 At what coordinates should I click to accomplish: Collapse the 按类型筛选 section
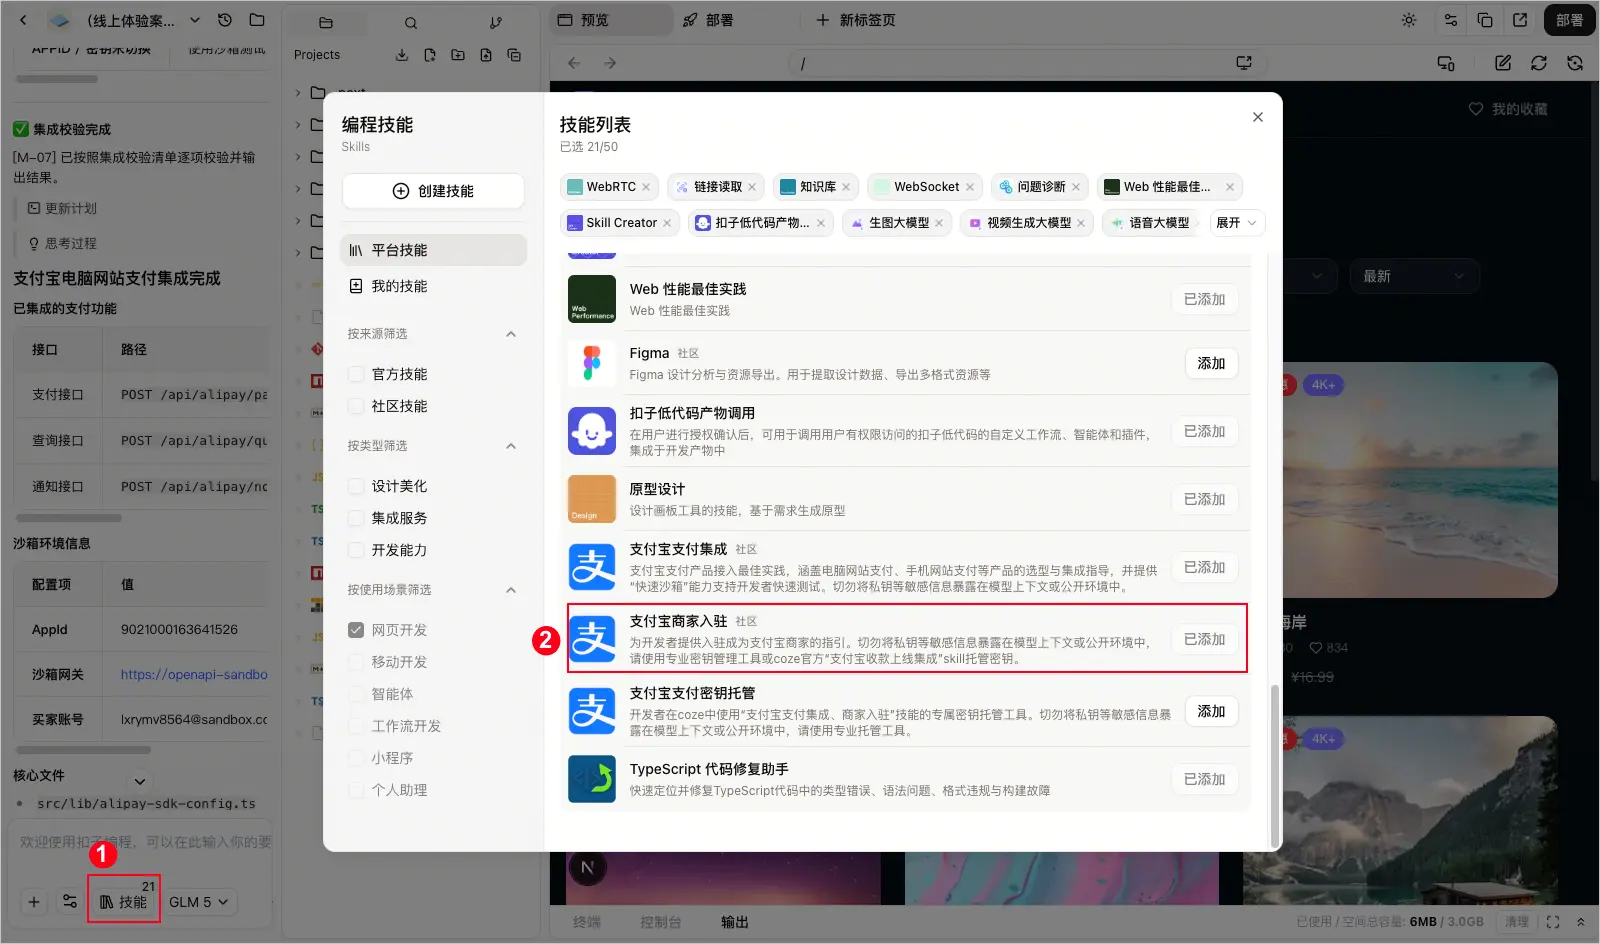pyautogui.click(x=511, y=446)
